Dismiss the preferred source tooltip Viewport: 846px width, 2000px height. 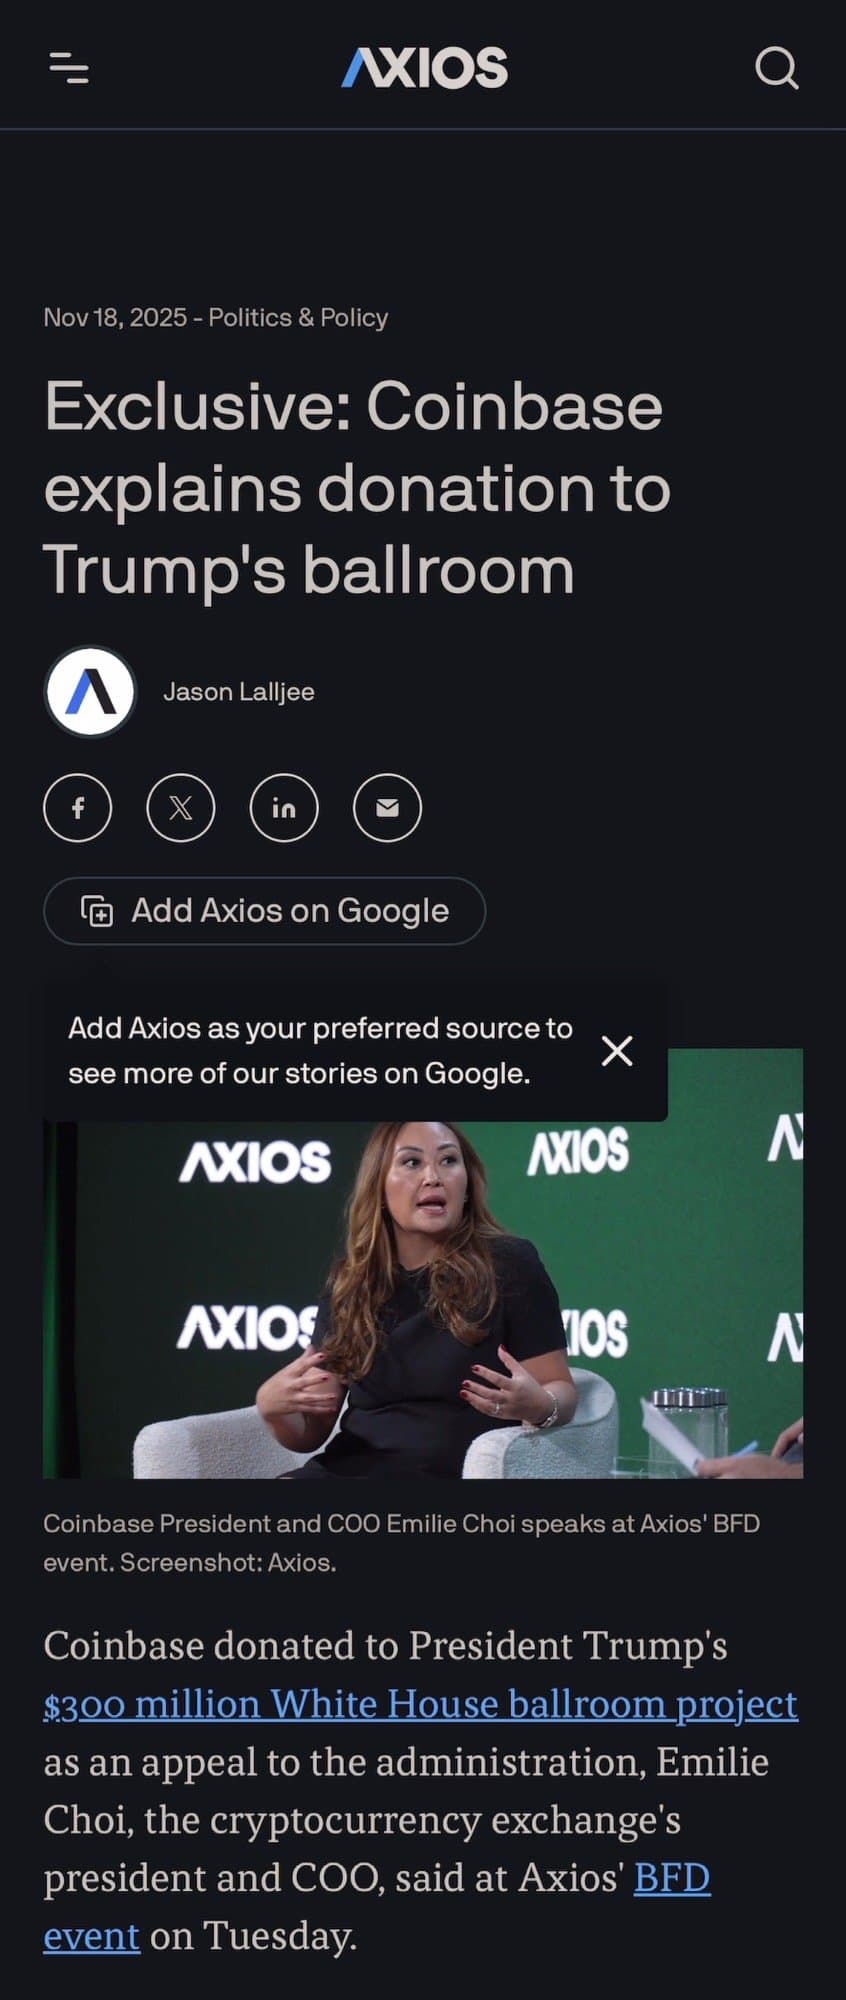click(x=617, y=1051)
